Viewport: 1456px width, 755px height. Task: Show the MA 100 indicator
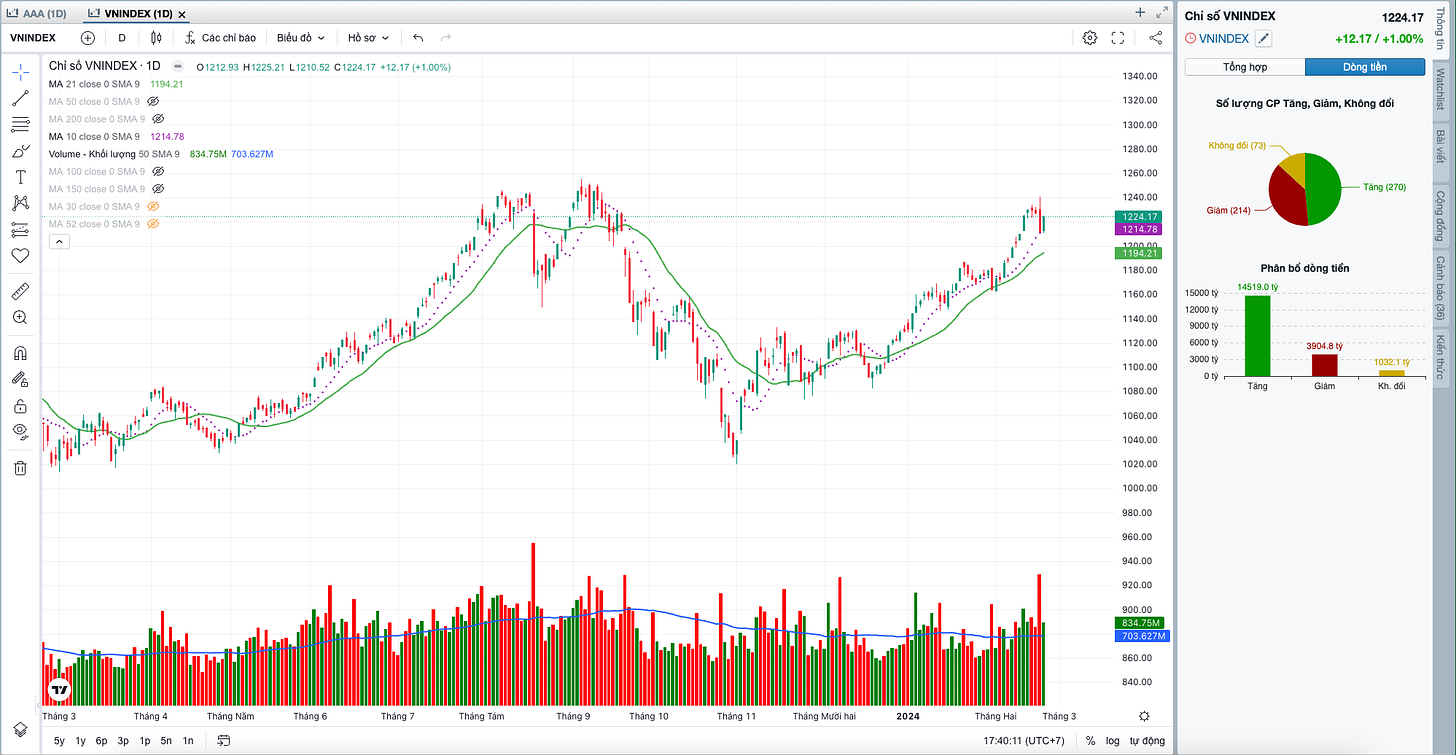click(158, 172)
